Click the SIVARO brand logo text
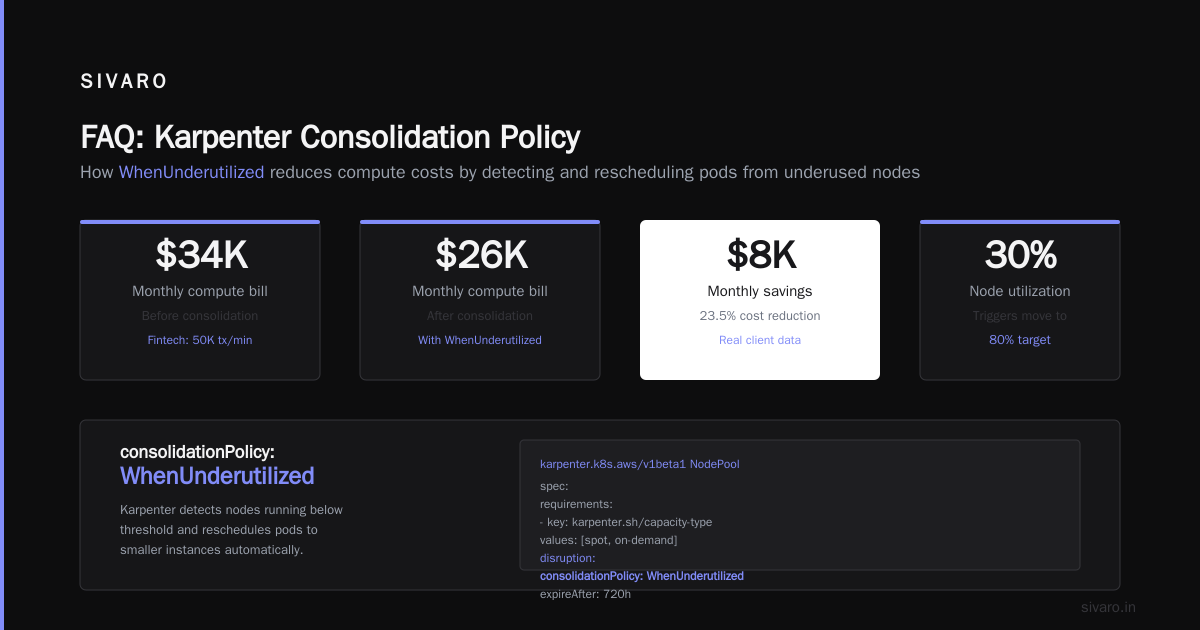1200x630 pixels. coord(124,82)
